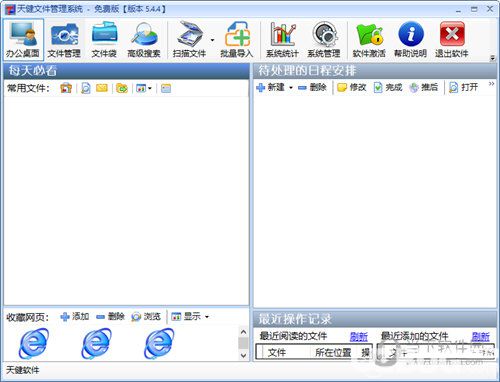Screen dimensions: 500x382
Task: Expand the 新建 dropdown arrow
Action: (291, 88)
